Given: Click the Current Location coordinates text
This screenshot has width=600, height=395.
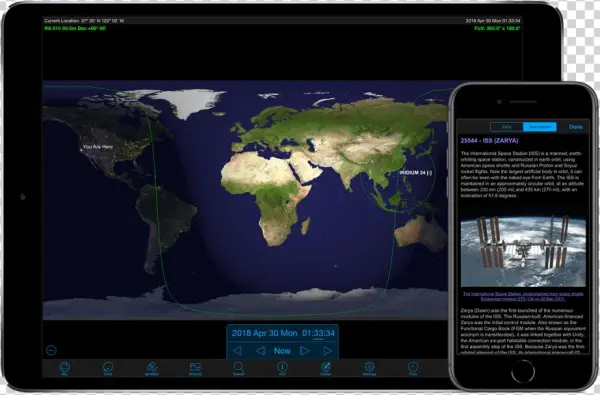Looking at the screenshot, I should 84,21.
